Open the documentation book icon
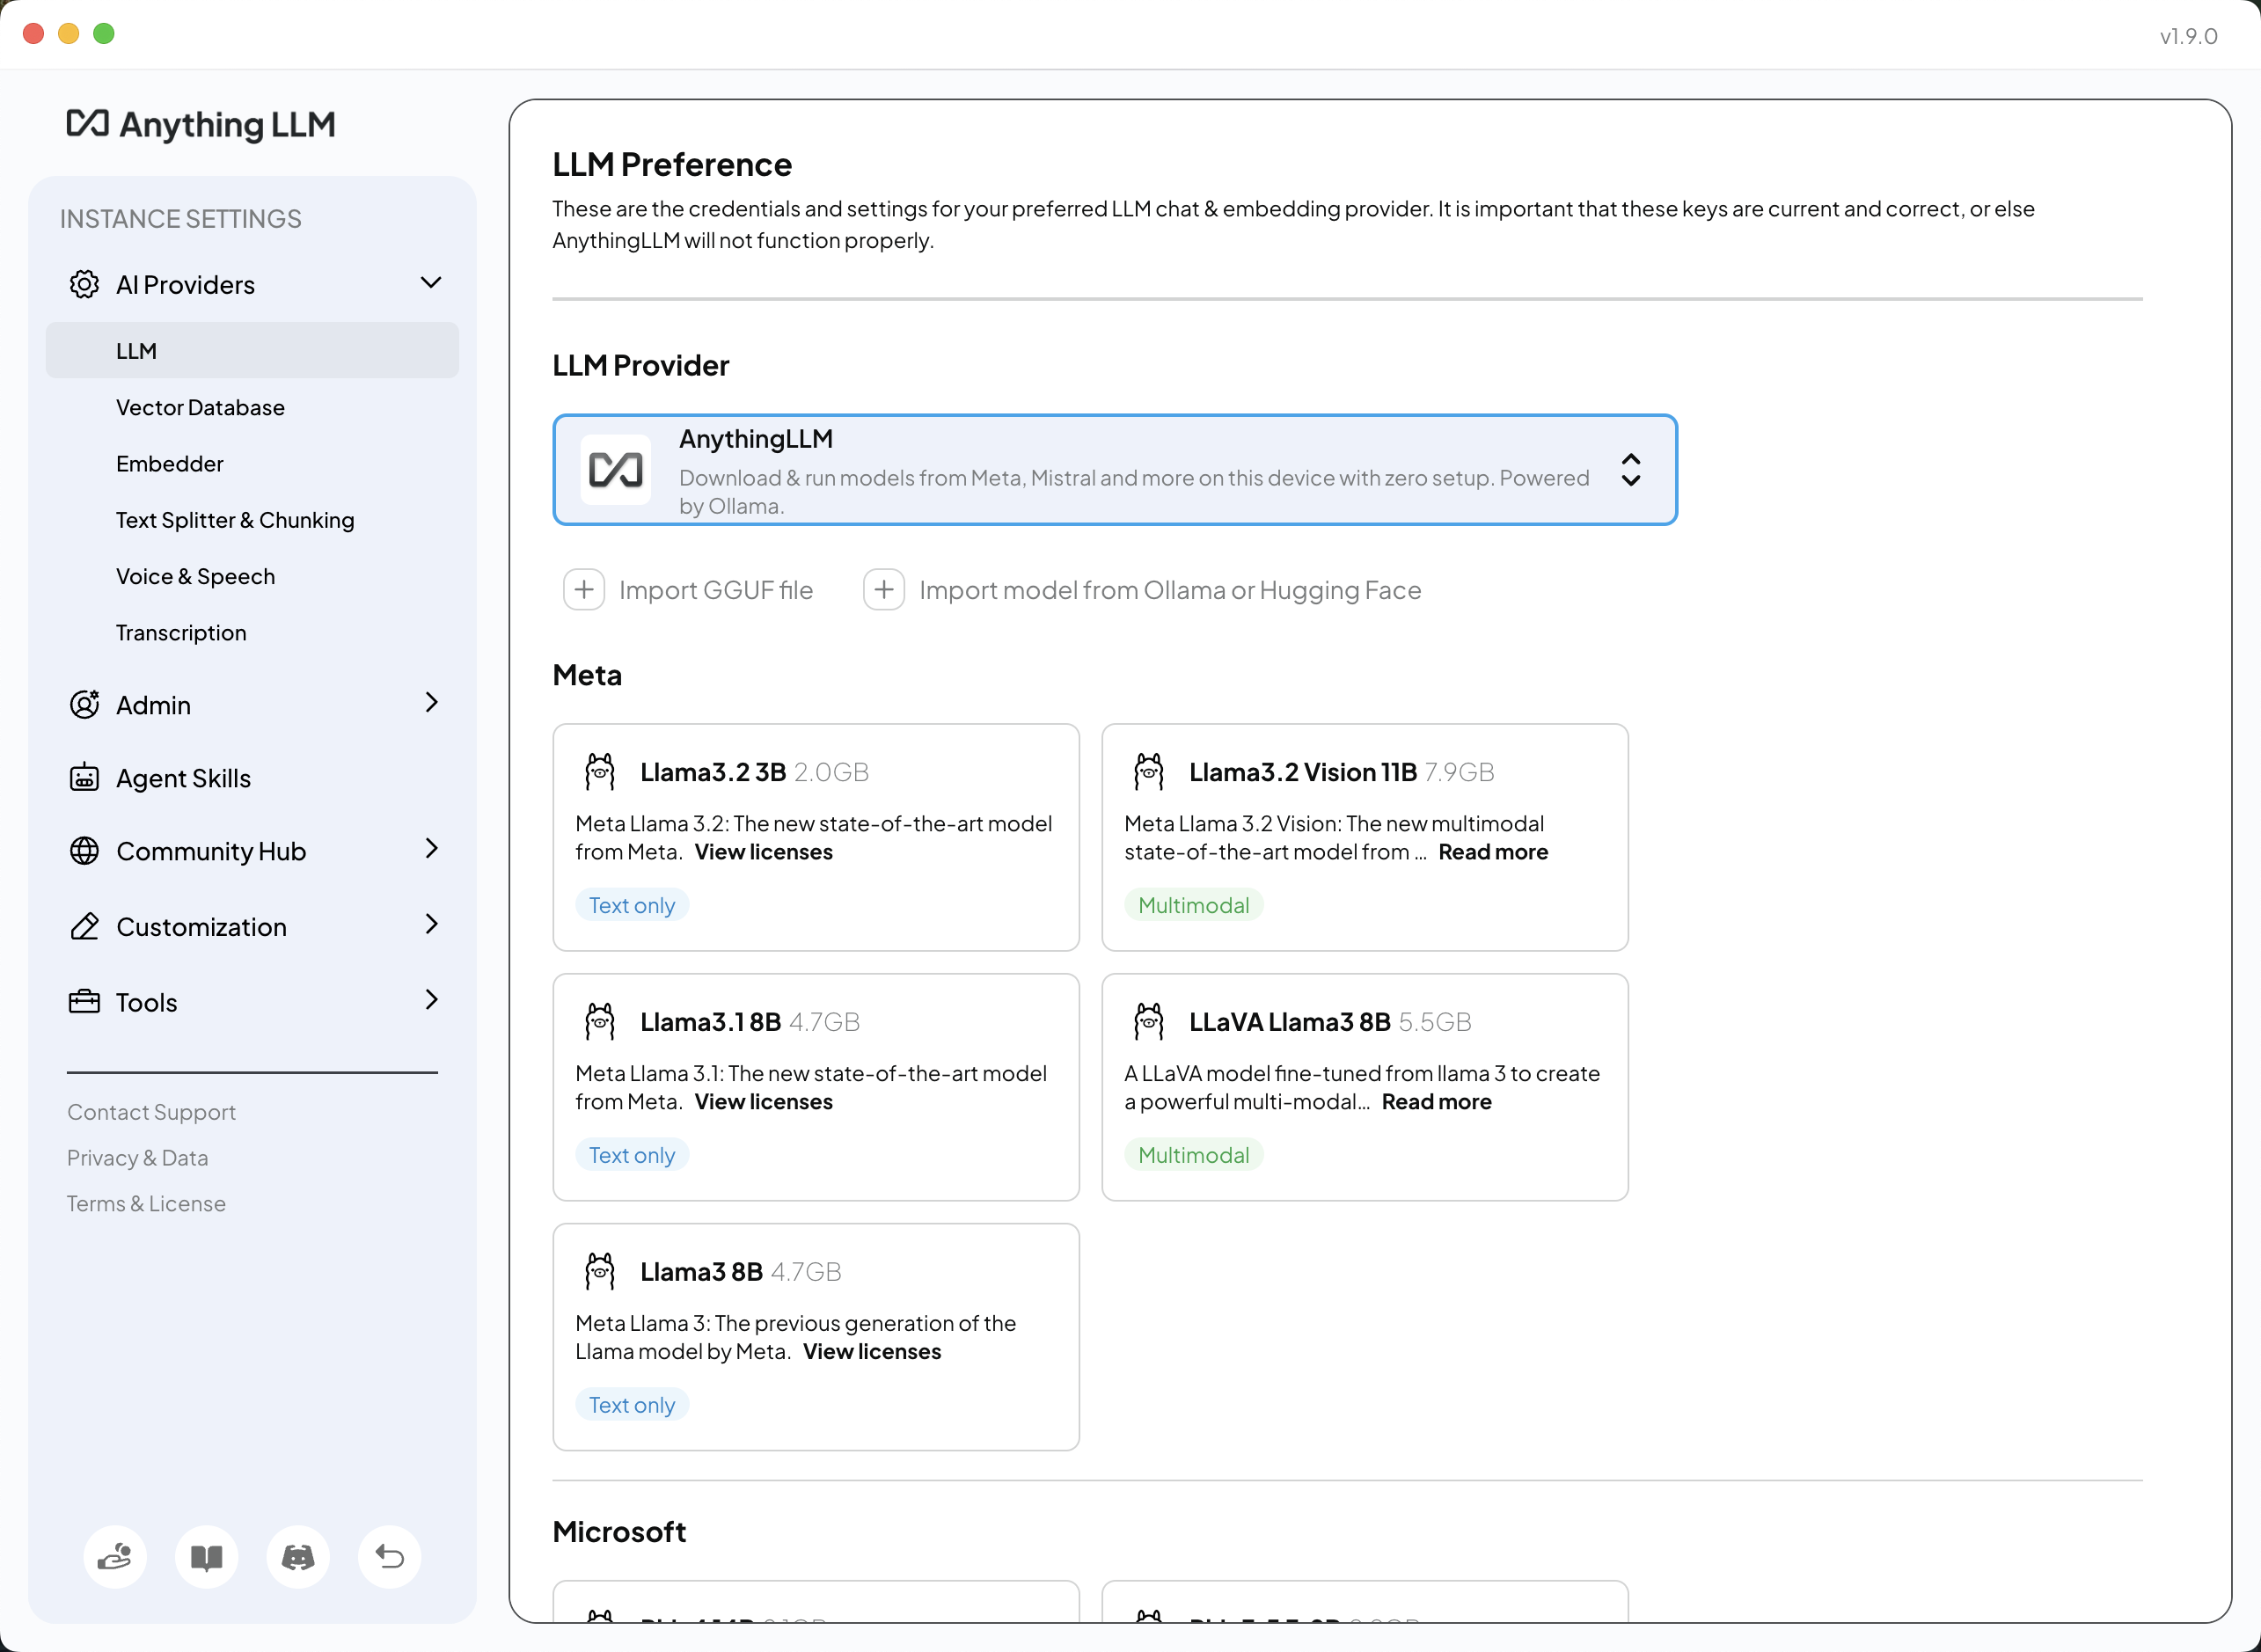The height and width of the screenshot is (1652, 2261). (x=206, y=1556)
